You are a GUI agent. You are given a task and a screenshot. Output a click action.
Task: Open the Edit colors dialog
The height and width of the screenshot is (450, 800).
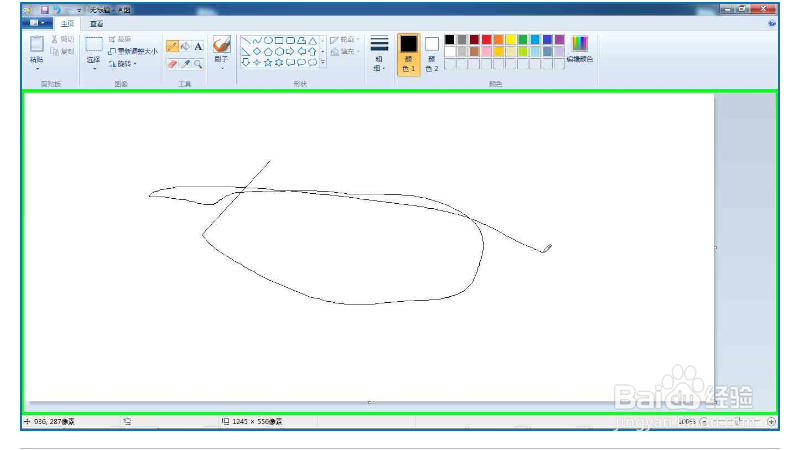pos(580,49)
